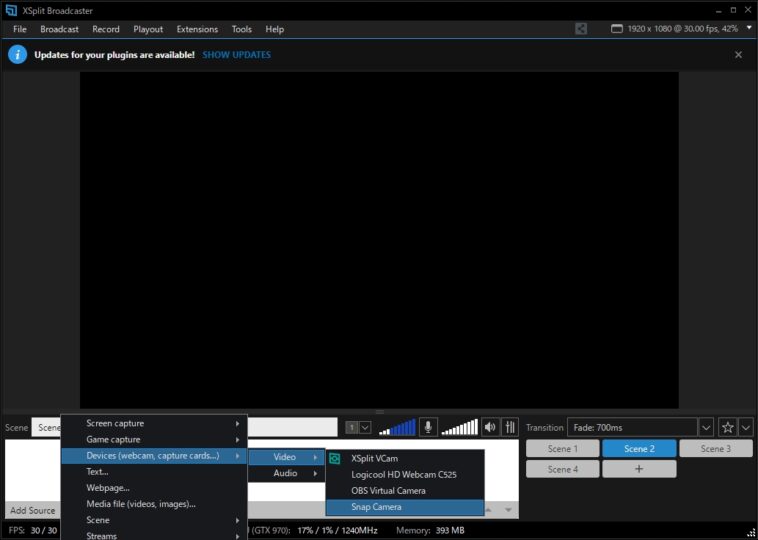The width and height of the screenshot is (758, 540).
Task: Click the star favorite transitions icon
Action: coord(728,427)
